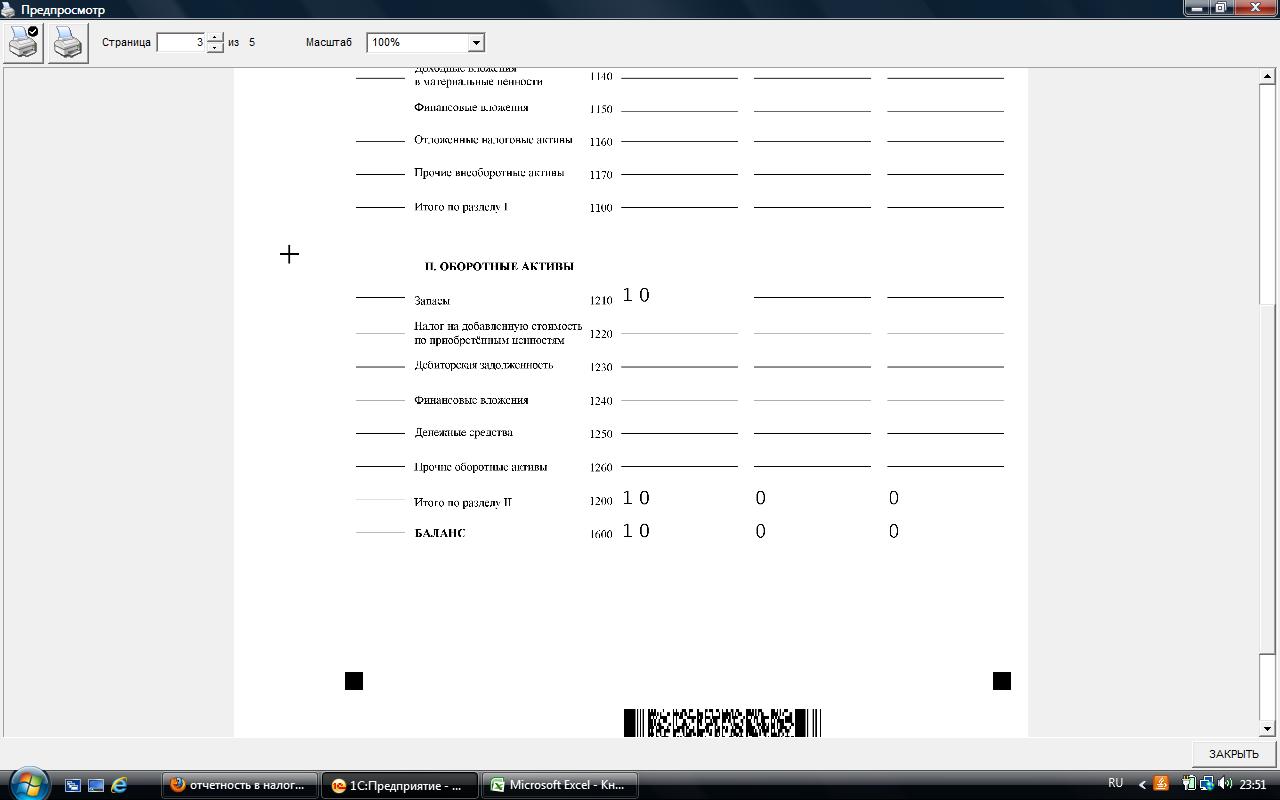The image size is (1280, 800).
Task: Click the Запасы value 1 0
Action: click(636, 295)
